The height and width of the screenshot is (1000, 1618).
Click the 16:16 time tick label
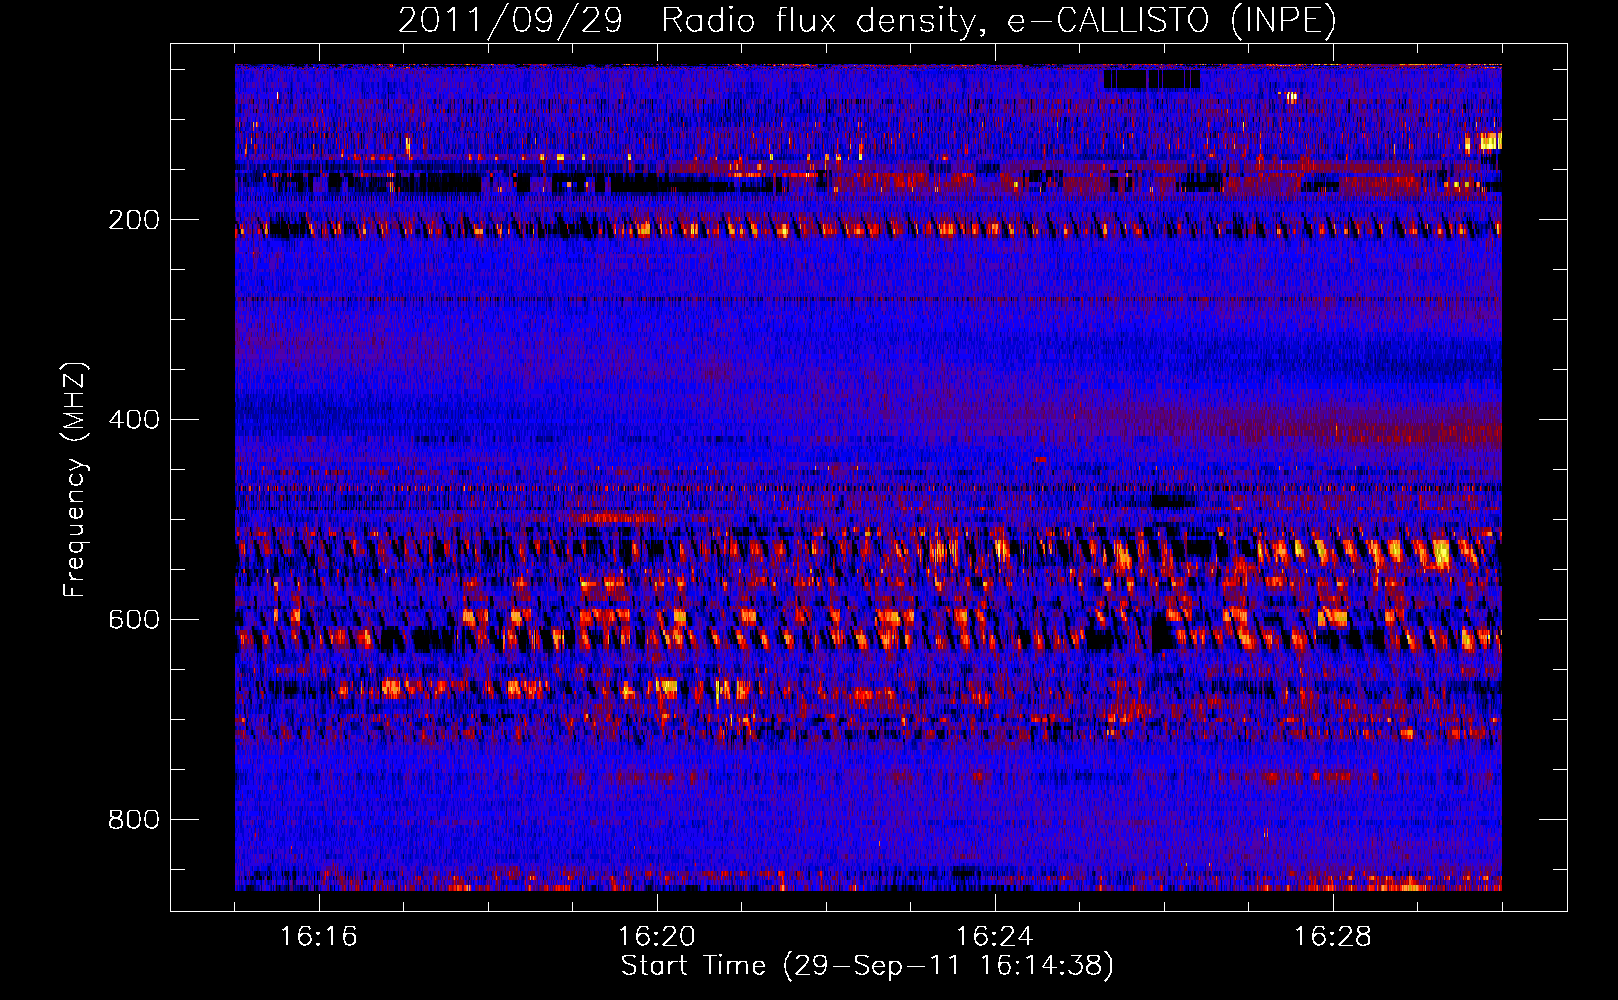click(x=319, y=937)
